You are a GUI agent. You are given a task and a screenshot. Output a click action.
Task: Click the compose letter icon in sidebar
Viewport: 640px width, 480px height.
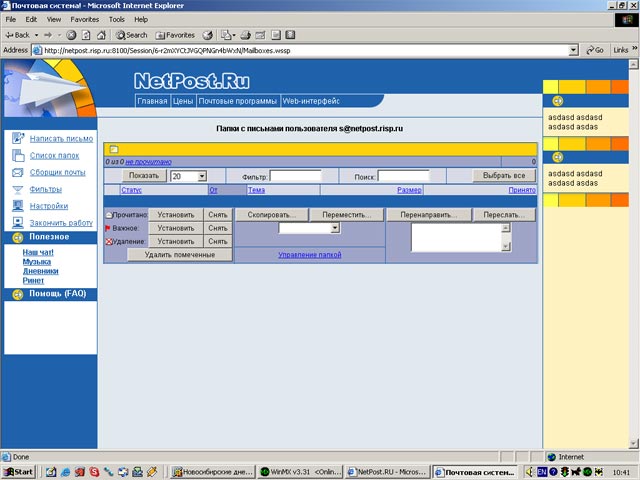[18, 138]
